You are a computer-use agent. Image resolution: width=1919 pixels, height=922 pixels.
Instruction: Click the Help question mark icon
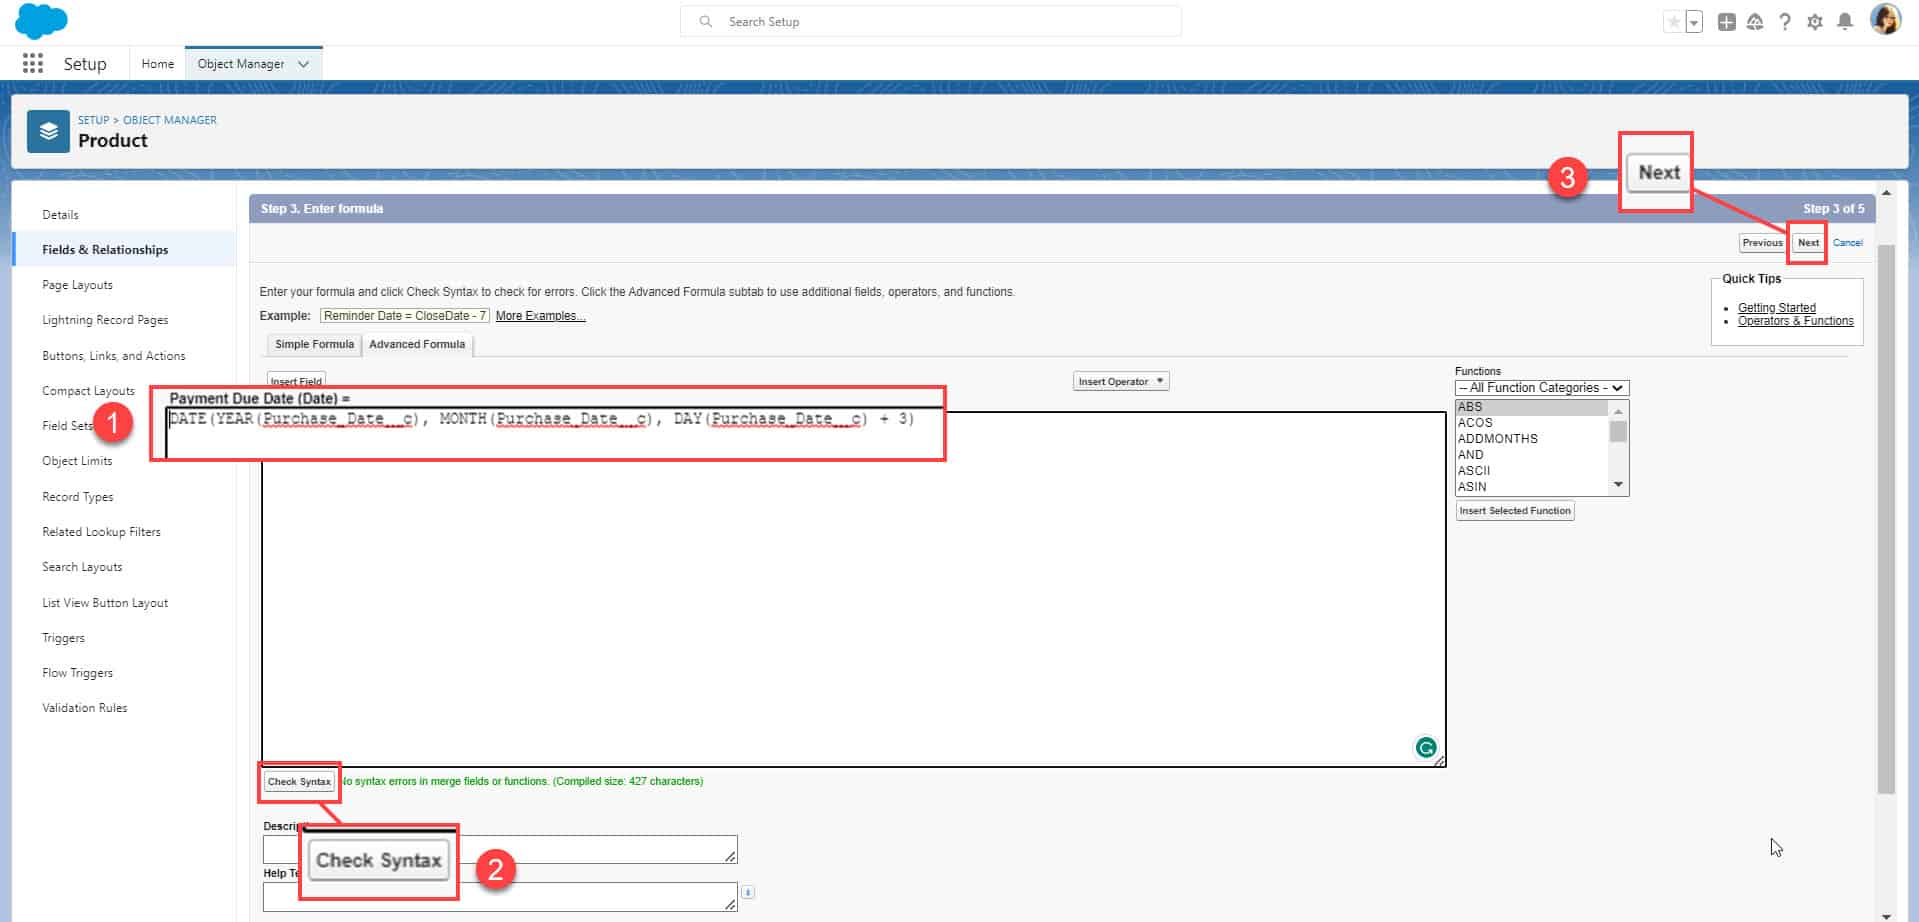(1786, 21)
